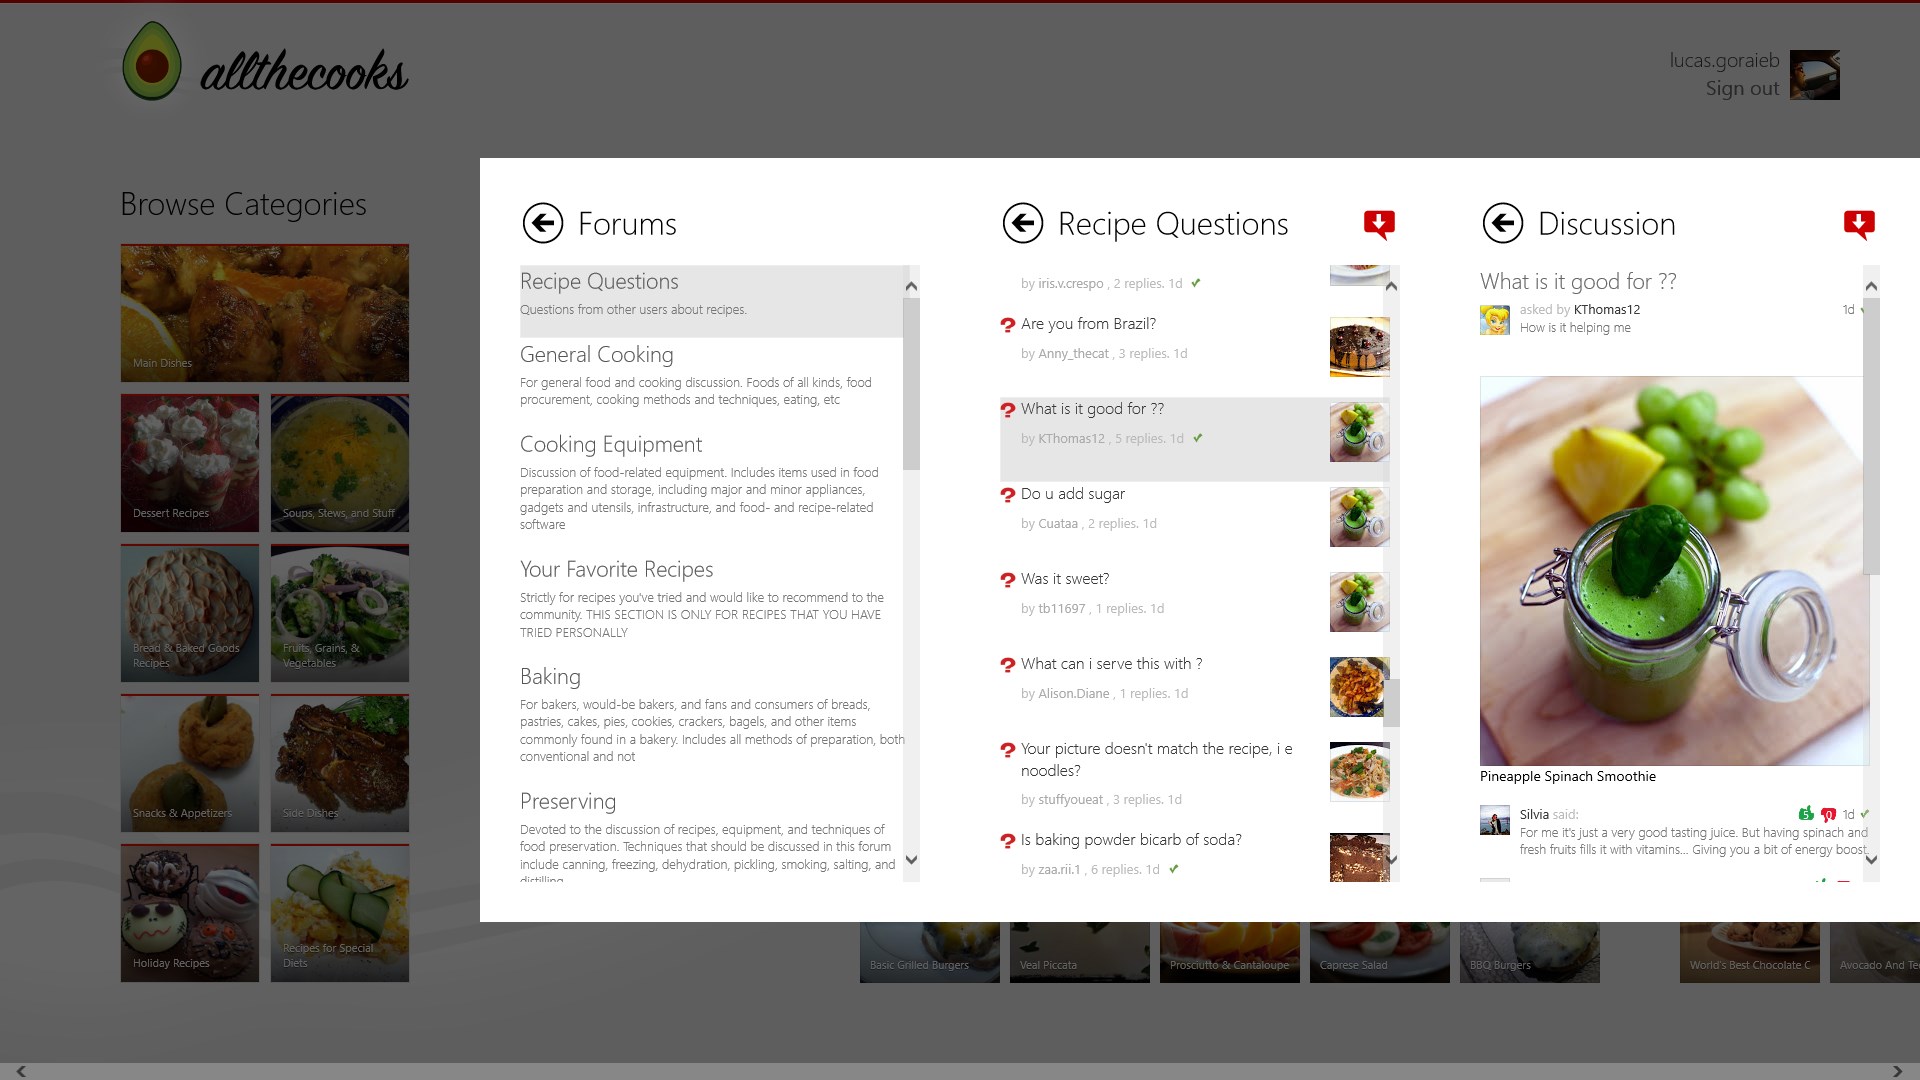Select the General Cooking forum
The width and height of the screenshot is (1920, 1080).
[597, 355]
